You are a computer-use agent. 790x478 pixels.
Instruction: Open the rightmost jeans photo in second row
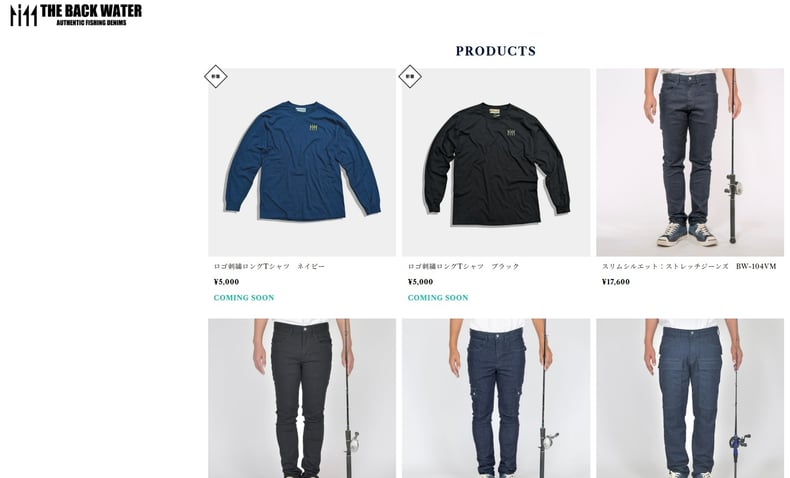tap(690, 398)
